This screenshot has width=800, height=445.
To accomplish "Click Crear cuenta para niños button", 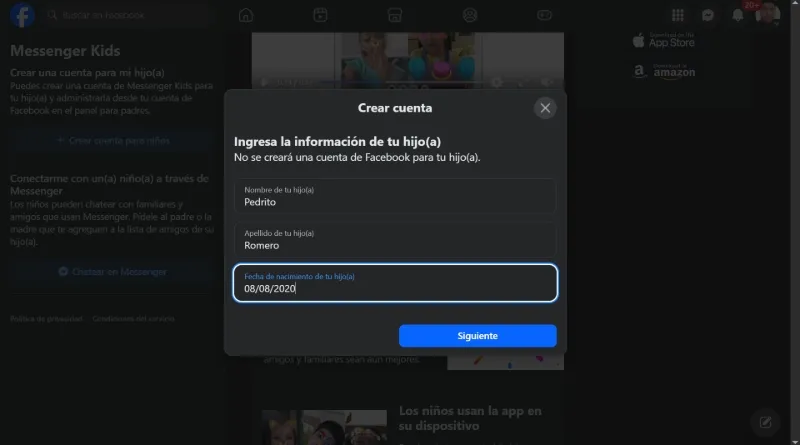I will pos(113,140).
